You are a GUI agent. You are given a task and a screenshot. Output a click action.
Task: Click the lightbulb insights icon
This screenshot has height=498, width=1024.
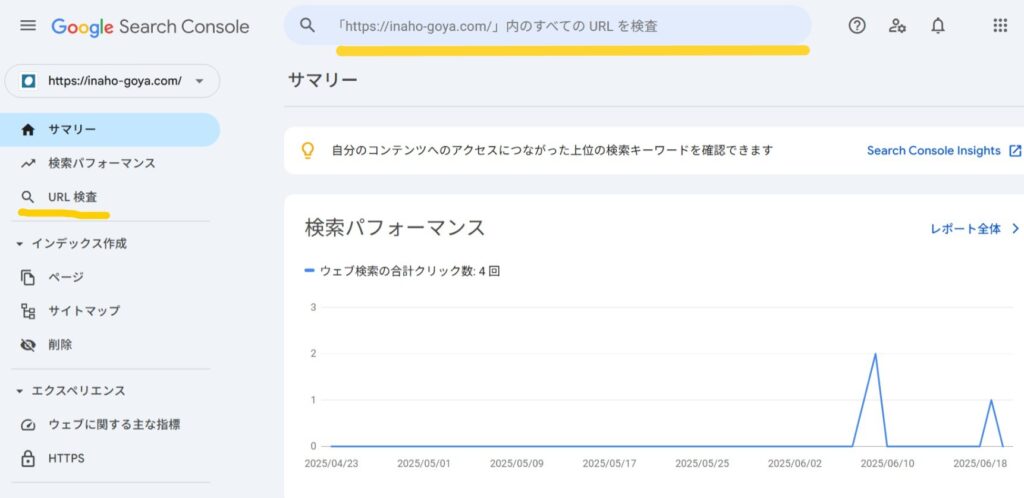coord(308,151)
